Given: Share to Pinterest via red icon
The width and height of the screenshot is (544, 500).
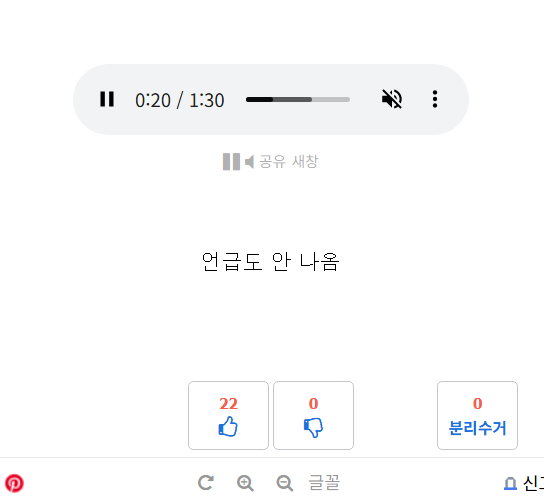Looking at the screenshot, I should (x=14, y=483).
